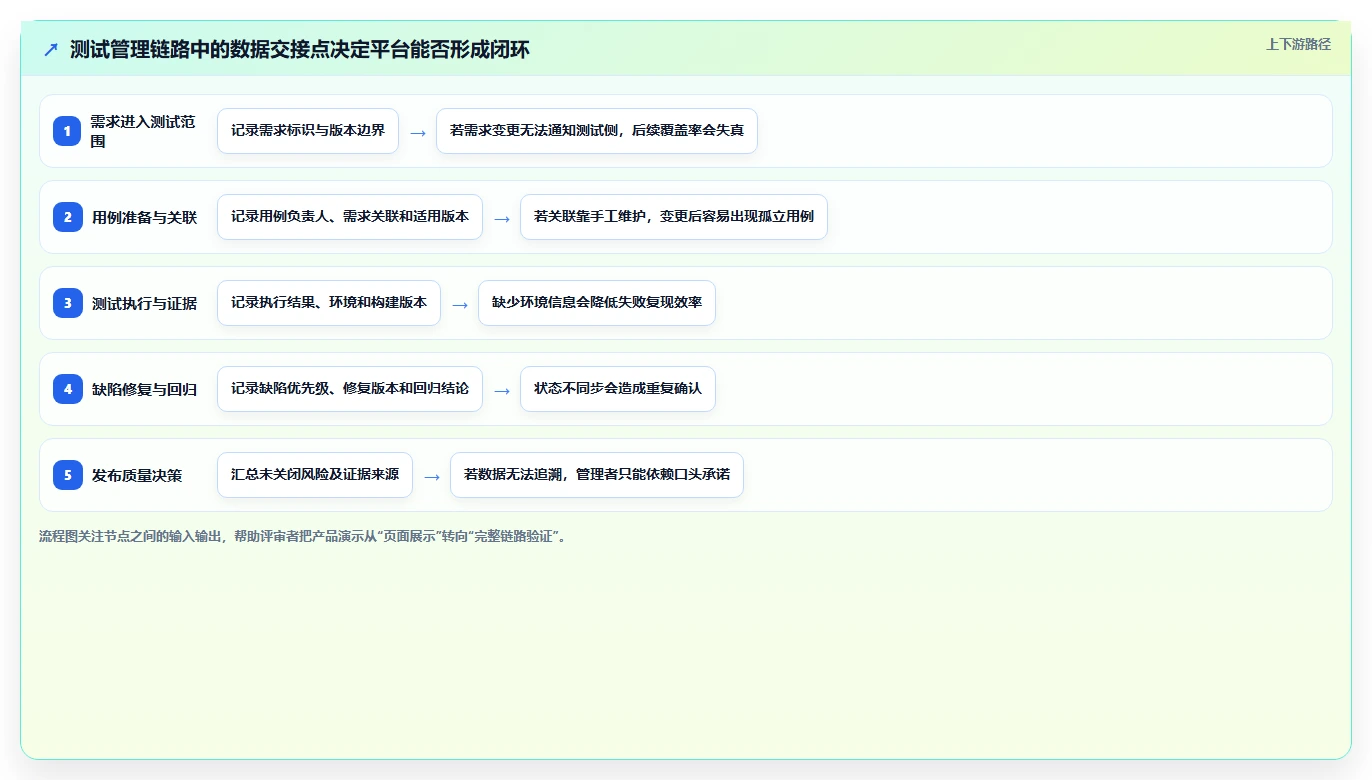The height and width of the screenshot is (780, 1372).
Task: Click the 记录用例负责人、需求关联和适用版本 box
Action: pos(350,217)
